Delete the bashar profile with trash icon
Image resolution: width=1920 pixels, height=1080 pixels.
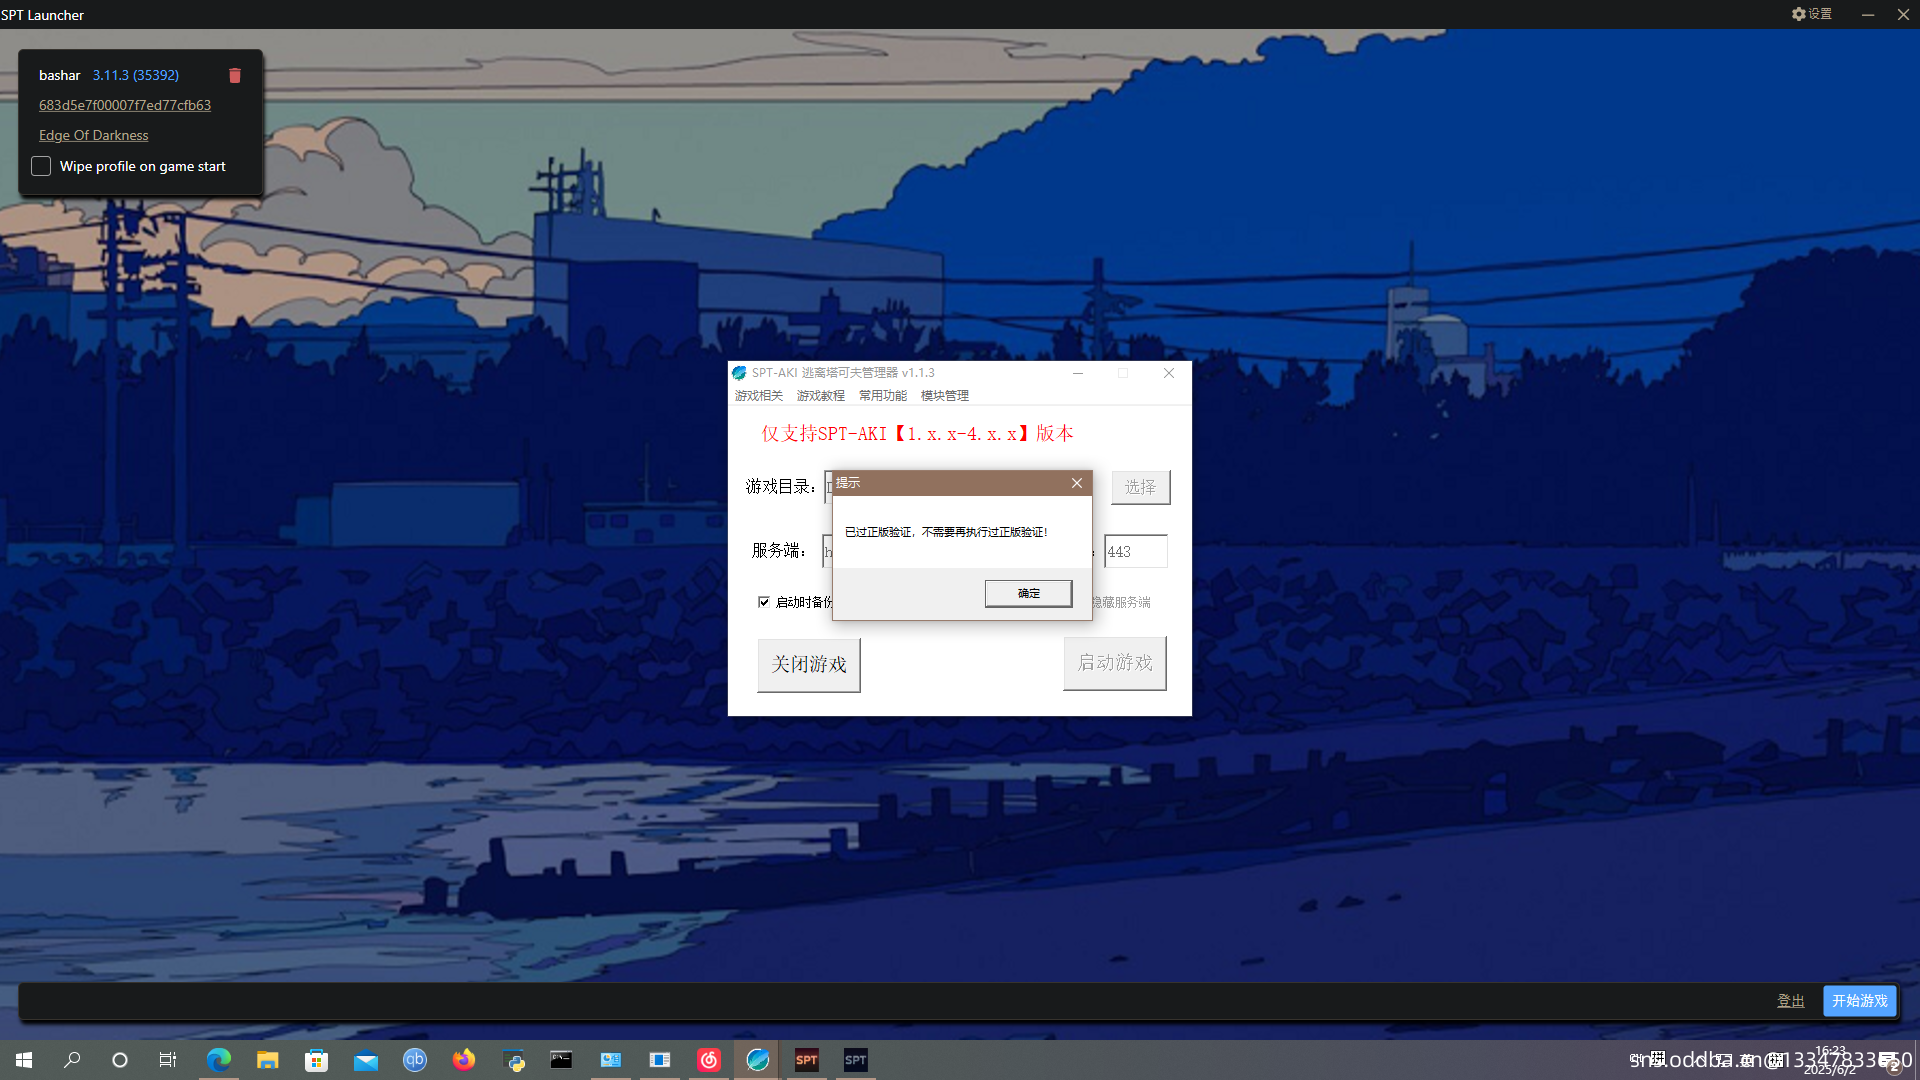click(x=235, y=76)
